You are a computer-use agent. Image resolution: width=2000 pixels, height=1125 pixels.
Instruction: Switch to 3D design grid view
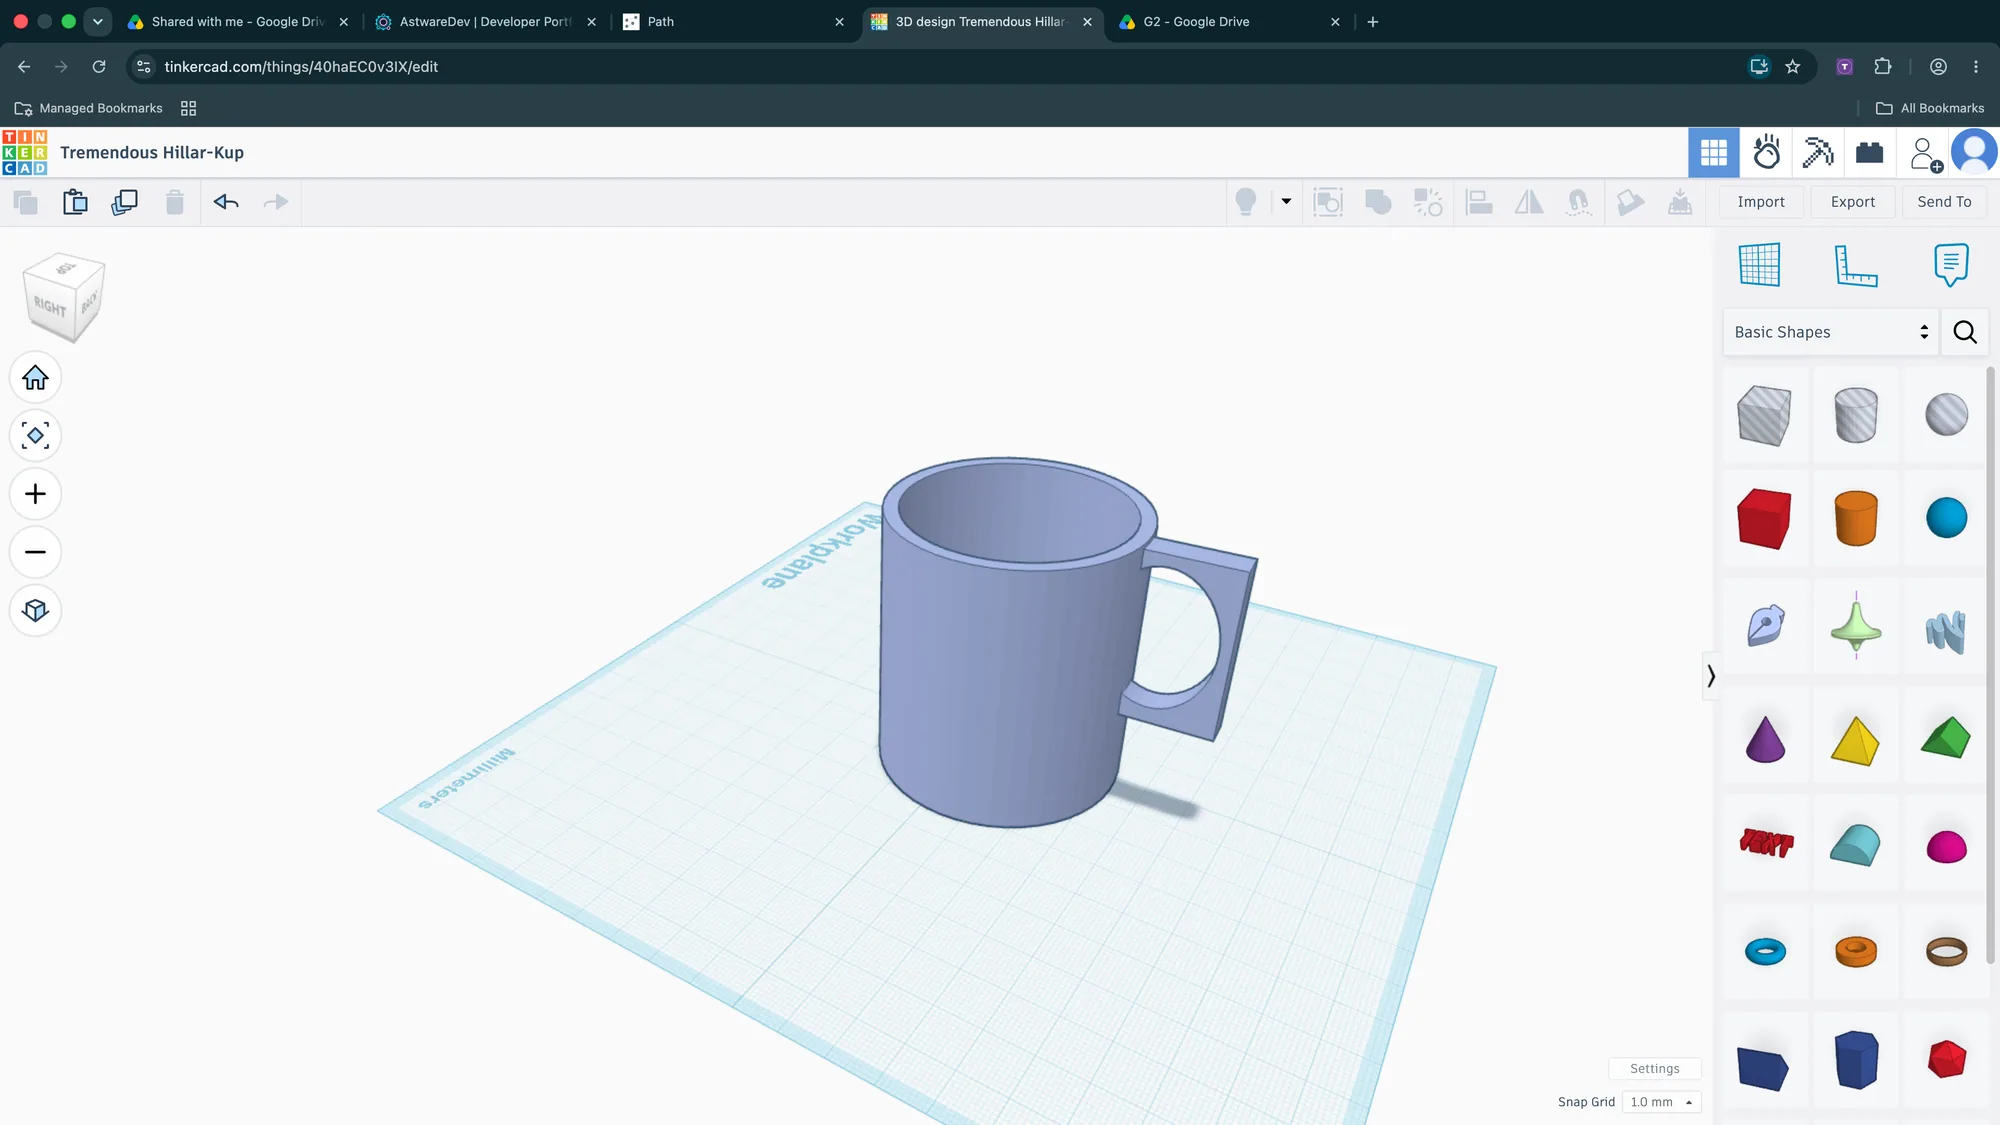tap(1714, 152)
